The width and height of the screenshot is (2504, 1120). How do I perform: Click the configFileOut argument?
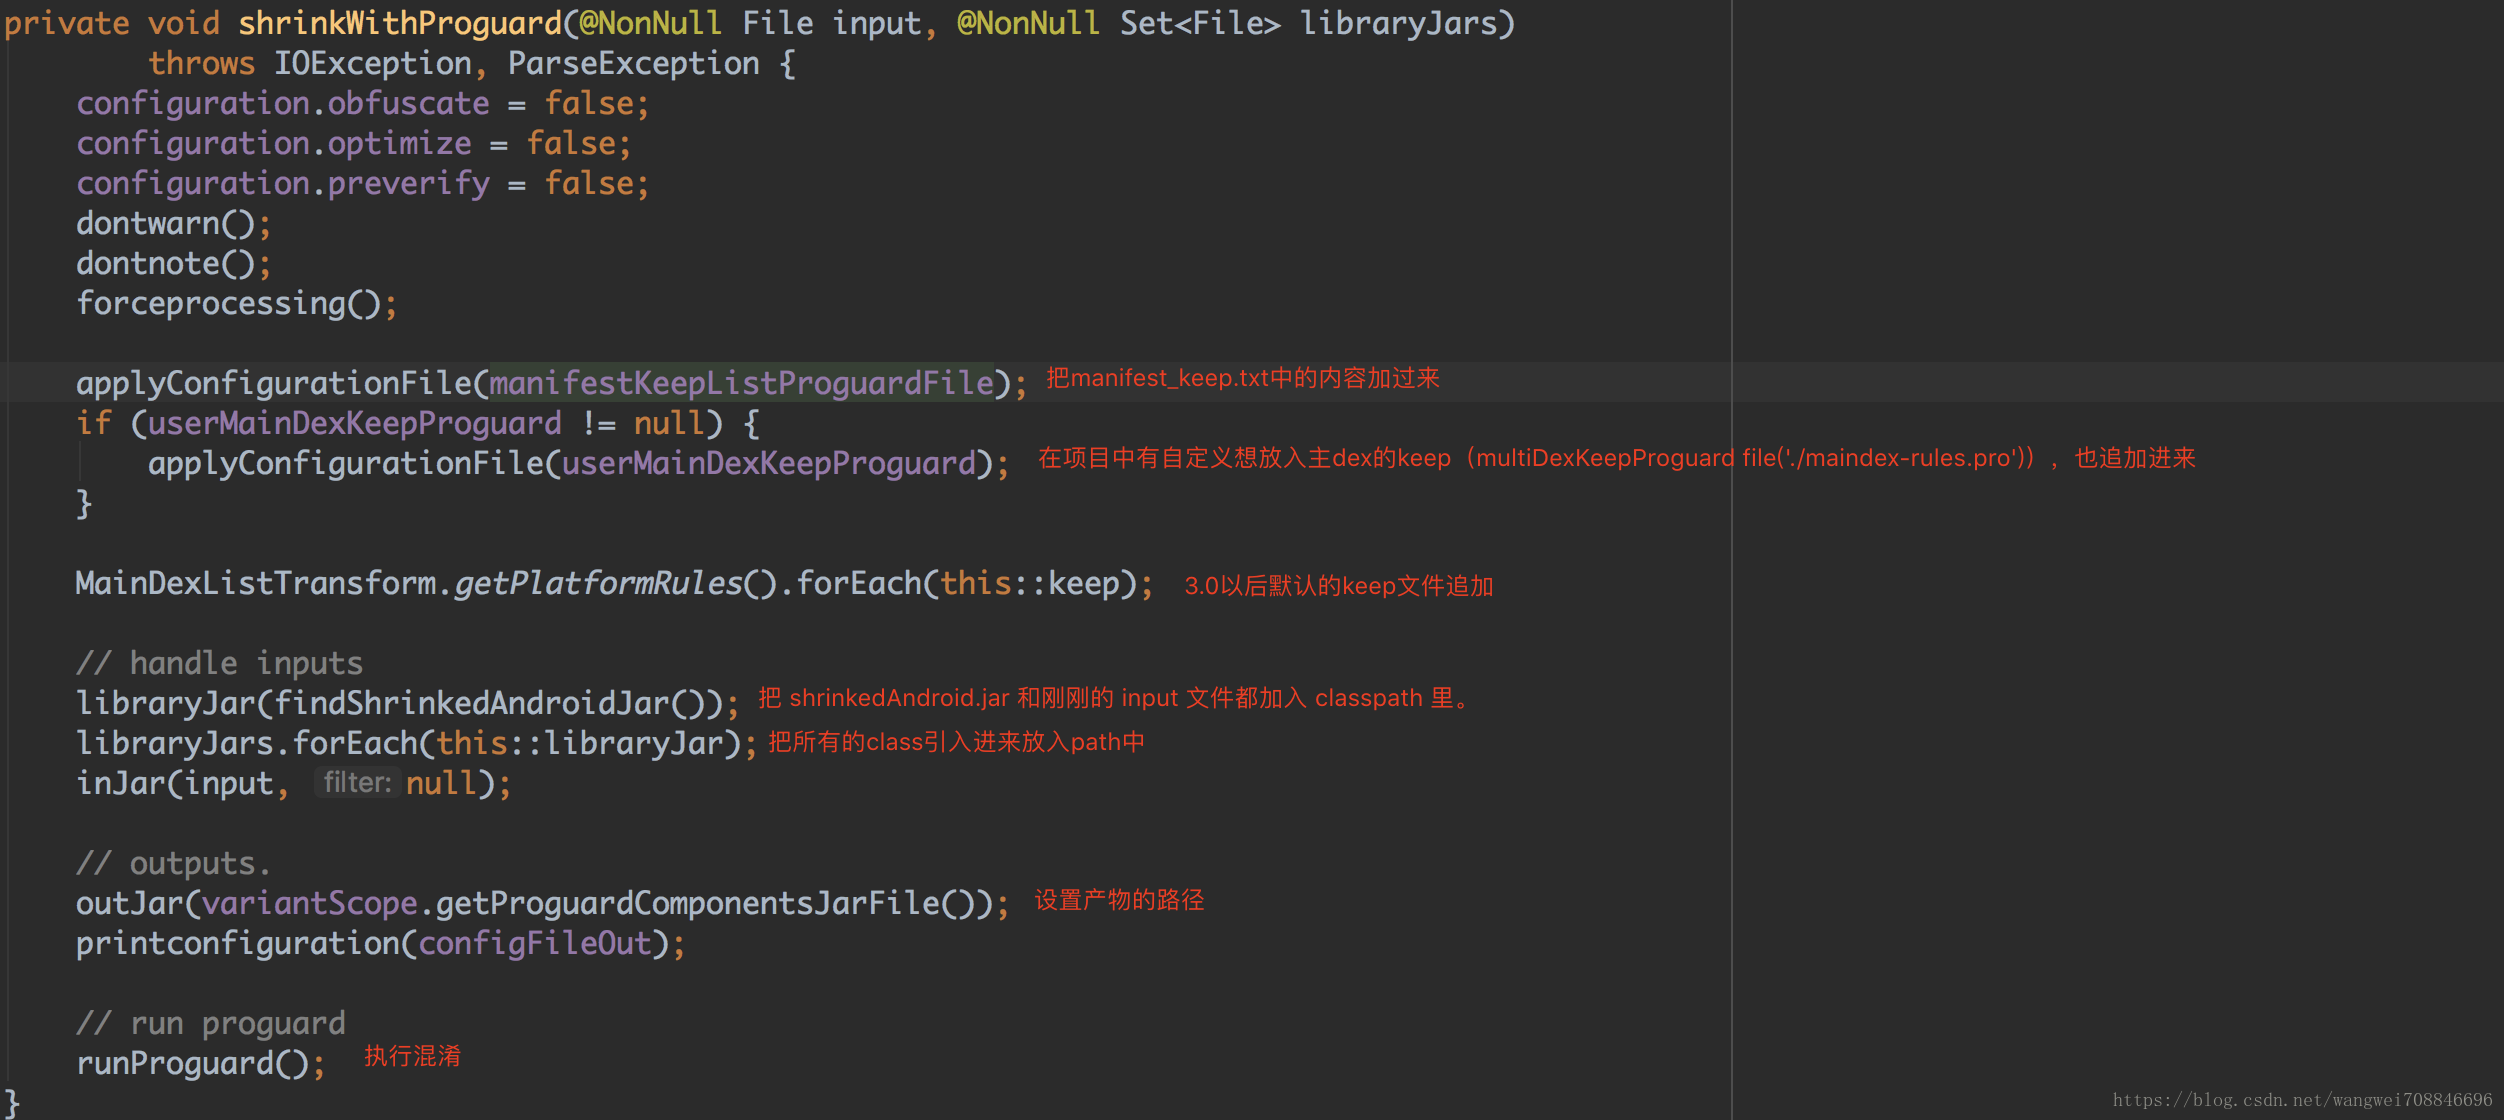[535, 943]
